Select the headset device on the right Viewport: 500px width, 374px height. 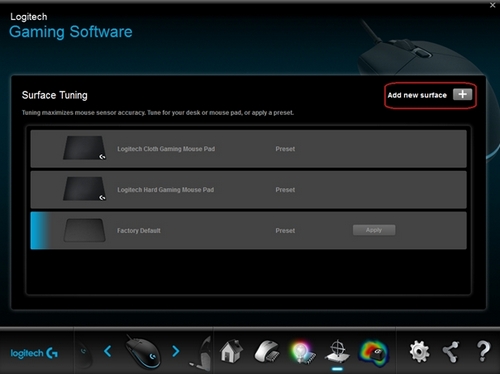[201, 353]
